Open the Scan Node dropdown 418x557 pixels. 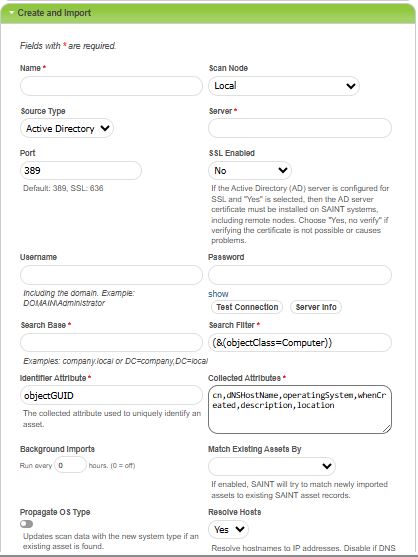[284, 86]
